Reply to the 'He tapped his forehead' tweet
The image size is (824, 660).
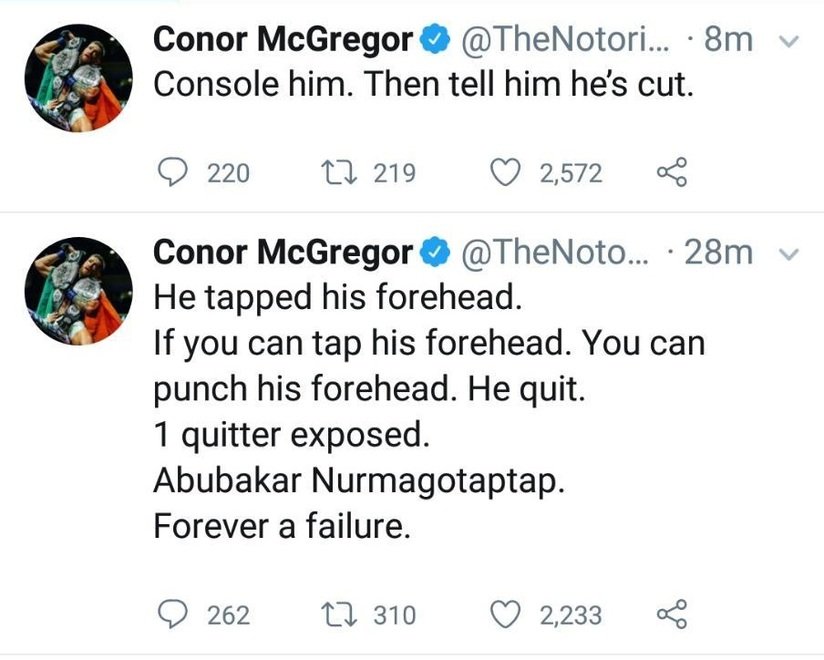click(x=177, y=613)
